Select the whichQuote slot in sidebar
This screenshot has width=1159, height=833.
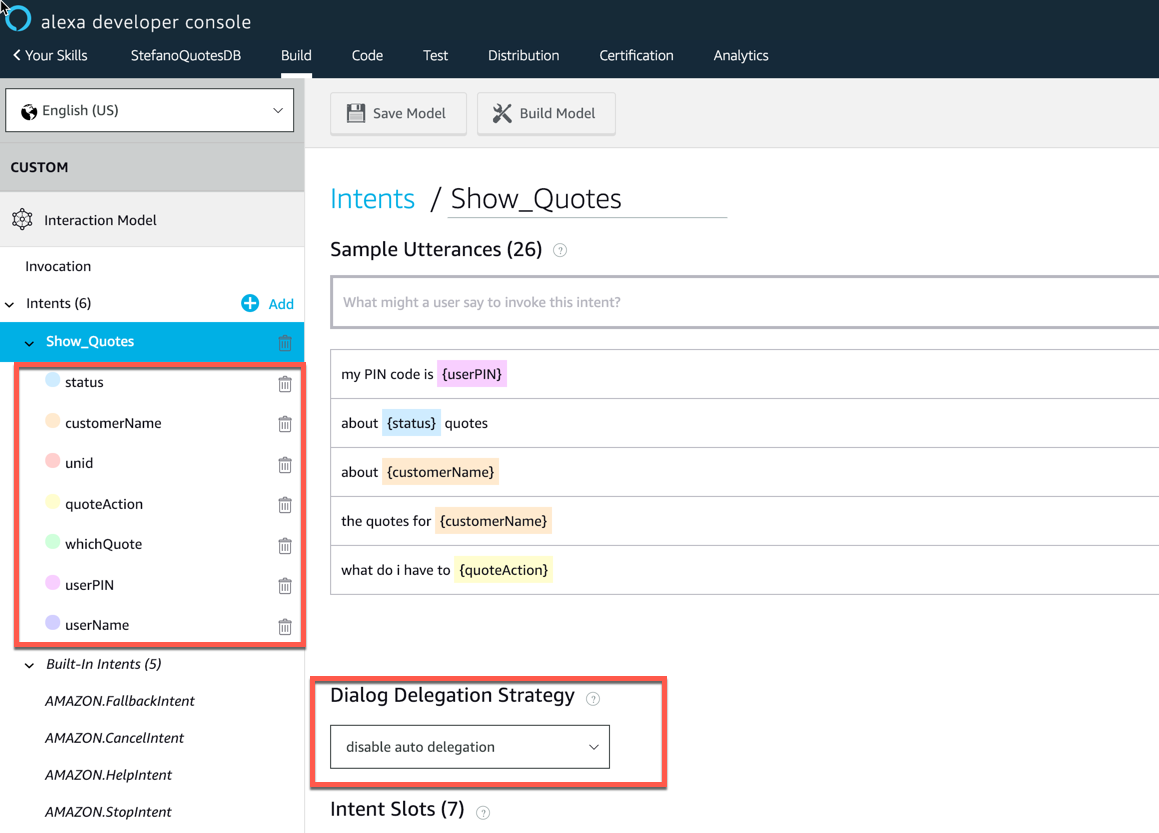(103, 544)
